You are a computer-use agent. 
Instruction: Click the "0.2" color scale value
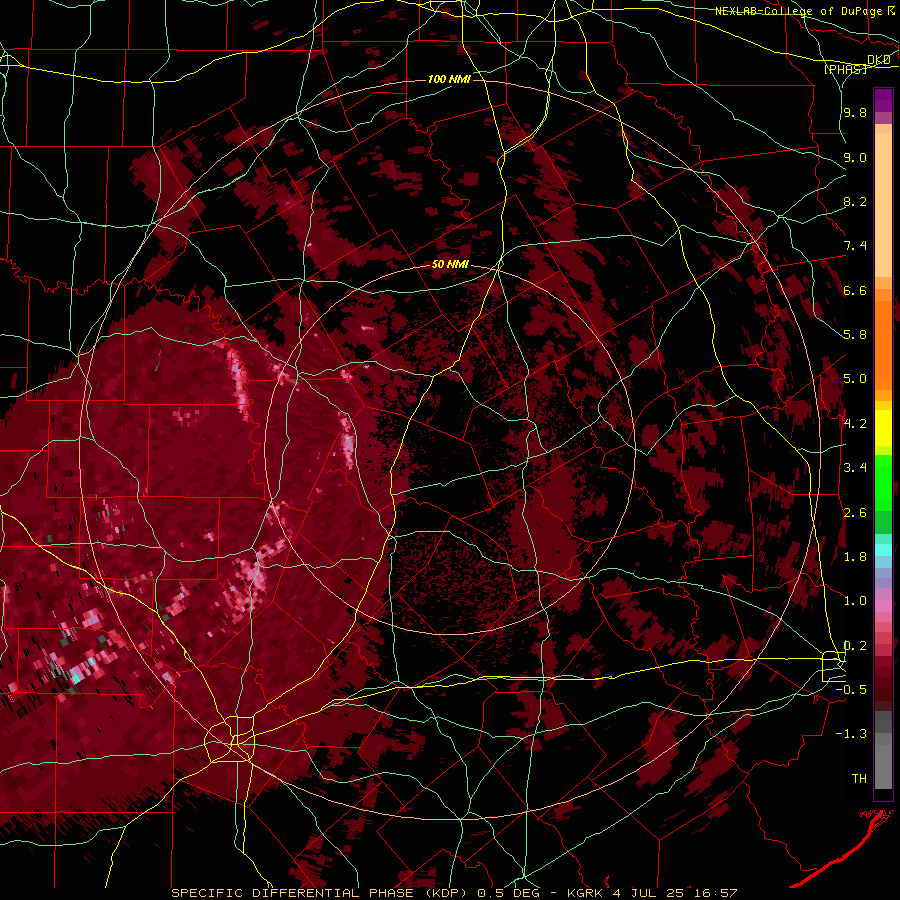(x=855, y=646)
